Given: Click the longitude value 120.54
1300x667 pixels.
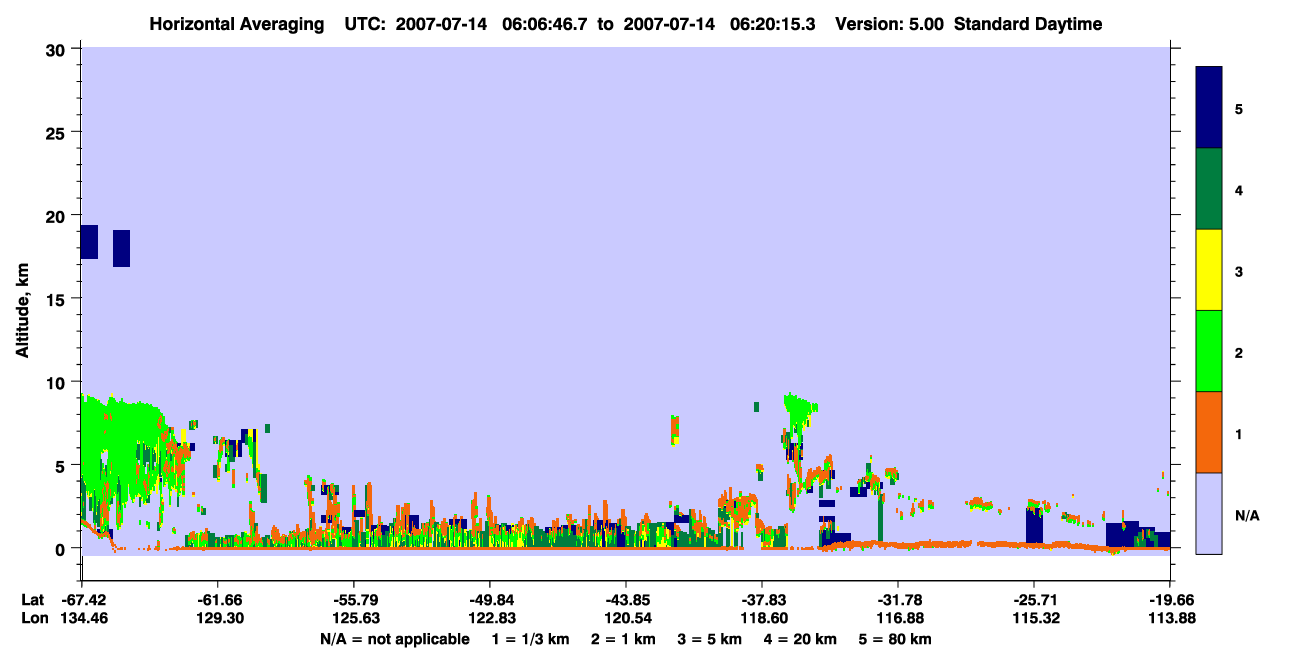Looking at the screenshot, I should click(x=626, y=618).
